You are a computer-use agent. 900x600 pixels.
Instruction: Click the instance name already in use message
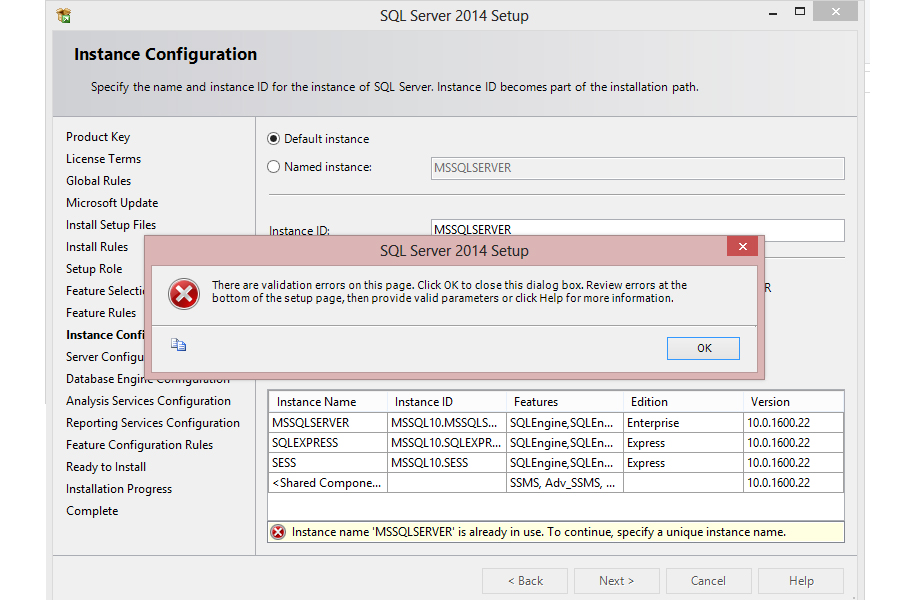[x=538, y=532]
